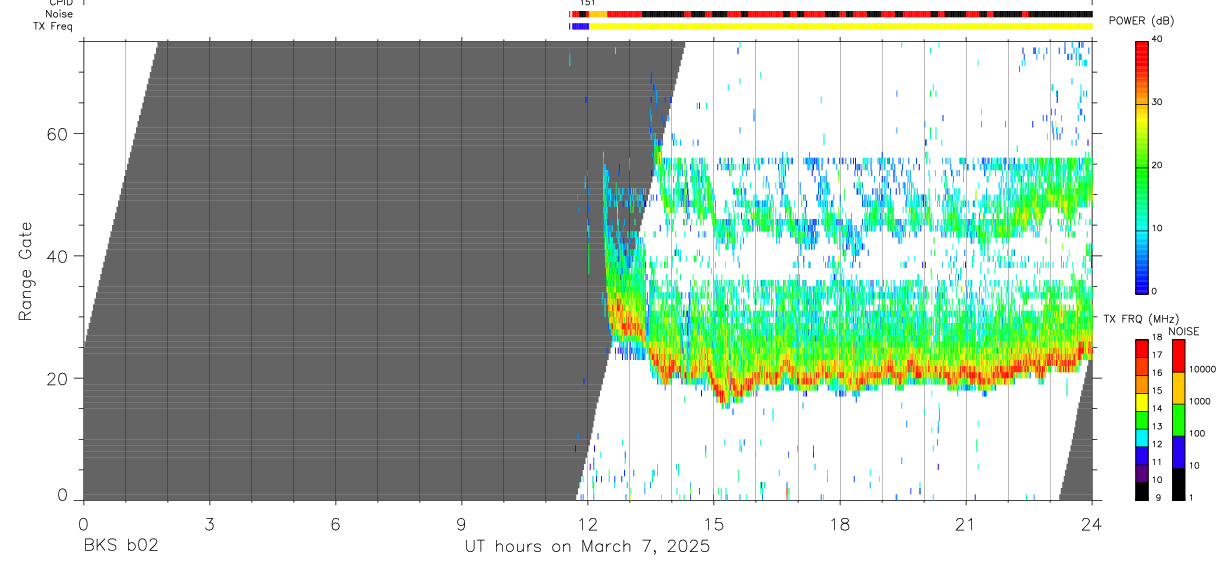Click the "Noise" row label above the plot
Viewport: 1228px width, 567px height.
pos(59,14)
